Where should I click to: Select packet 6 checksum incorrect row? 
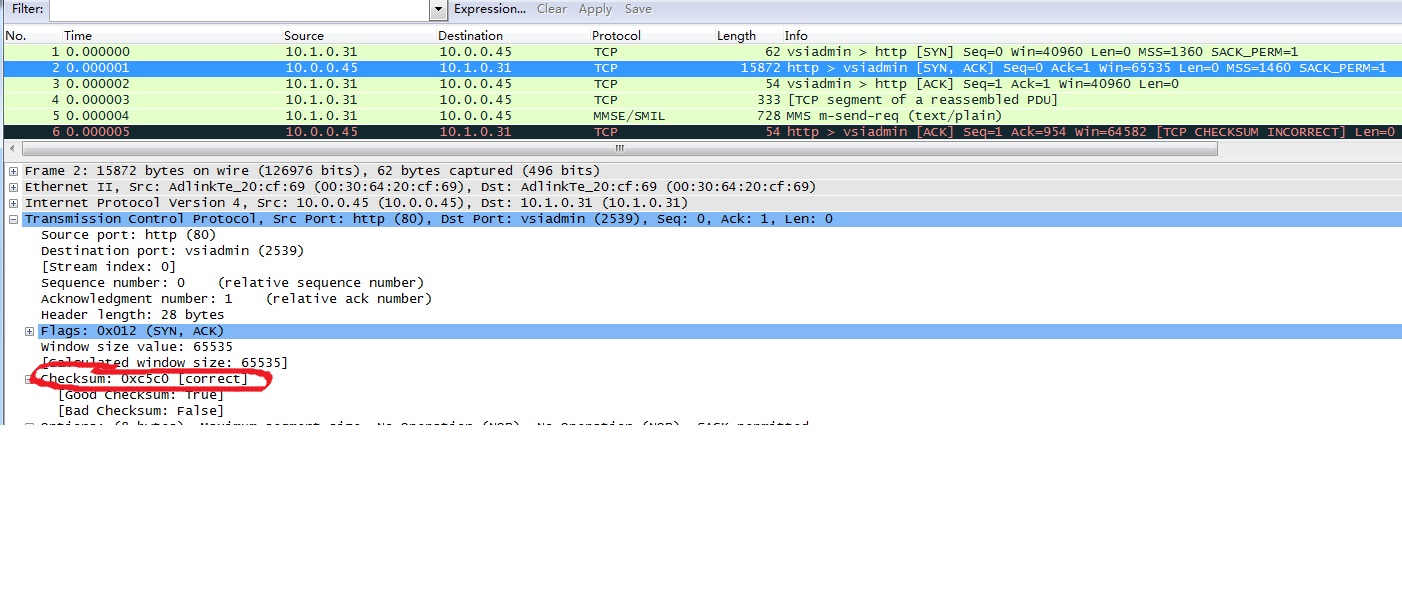[x=703, y=132]
